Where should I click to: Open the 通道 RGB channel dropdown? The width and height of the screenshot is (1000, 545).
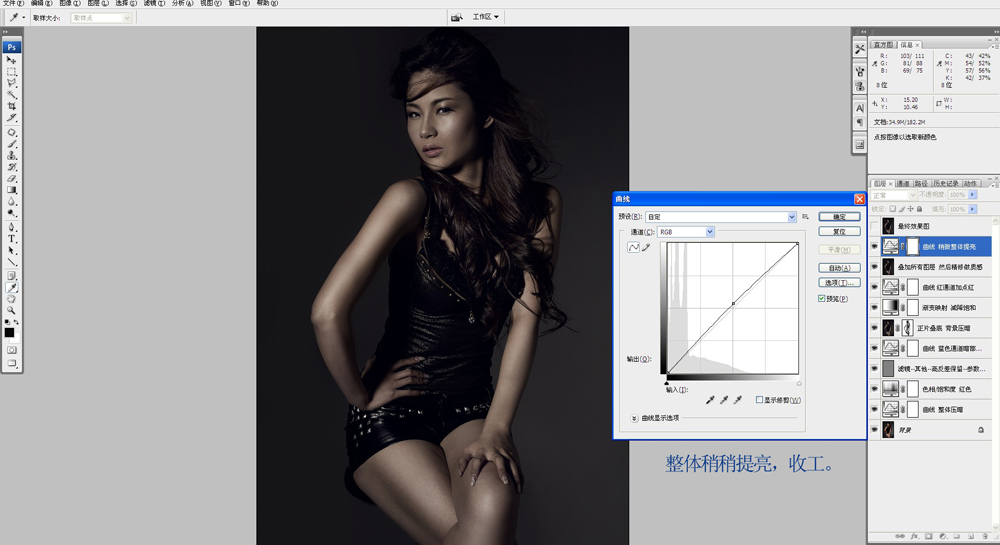(x=710, y=232)
